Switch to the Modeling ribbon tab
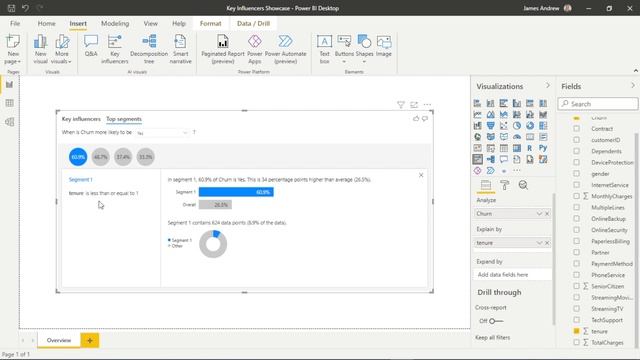Image resolution: width=640 pixels, height=360 pixels. tap(115, 24)
